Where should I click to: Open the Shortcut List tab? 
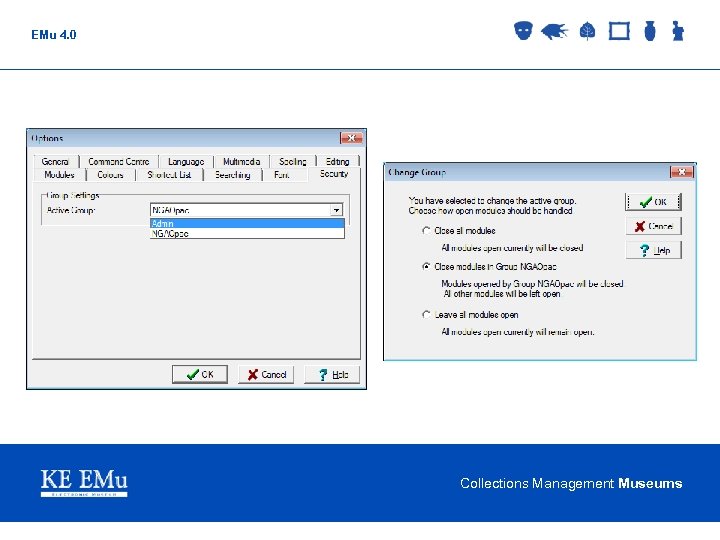coord(169,175)
